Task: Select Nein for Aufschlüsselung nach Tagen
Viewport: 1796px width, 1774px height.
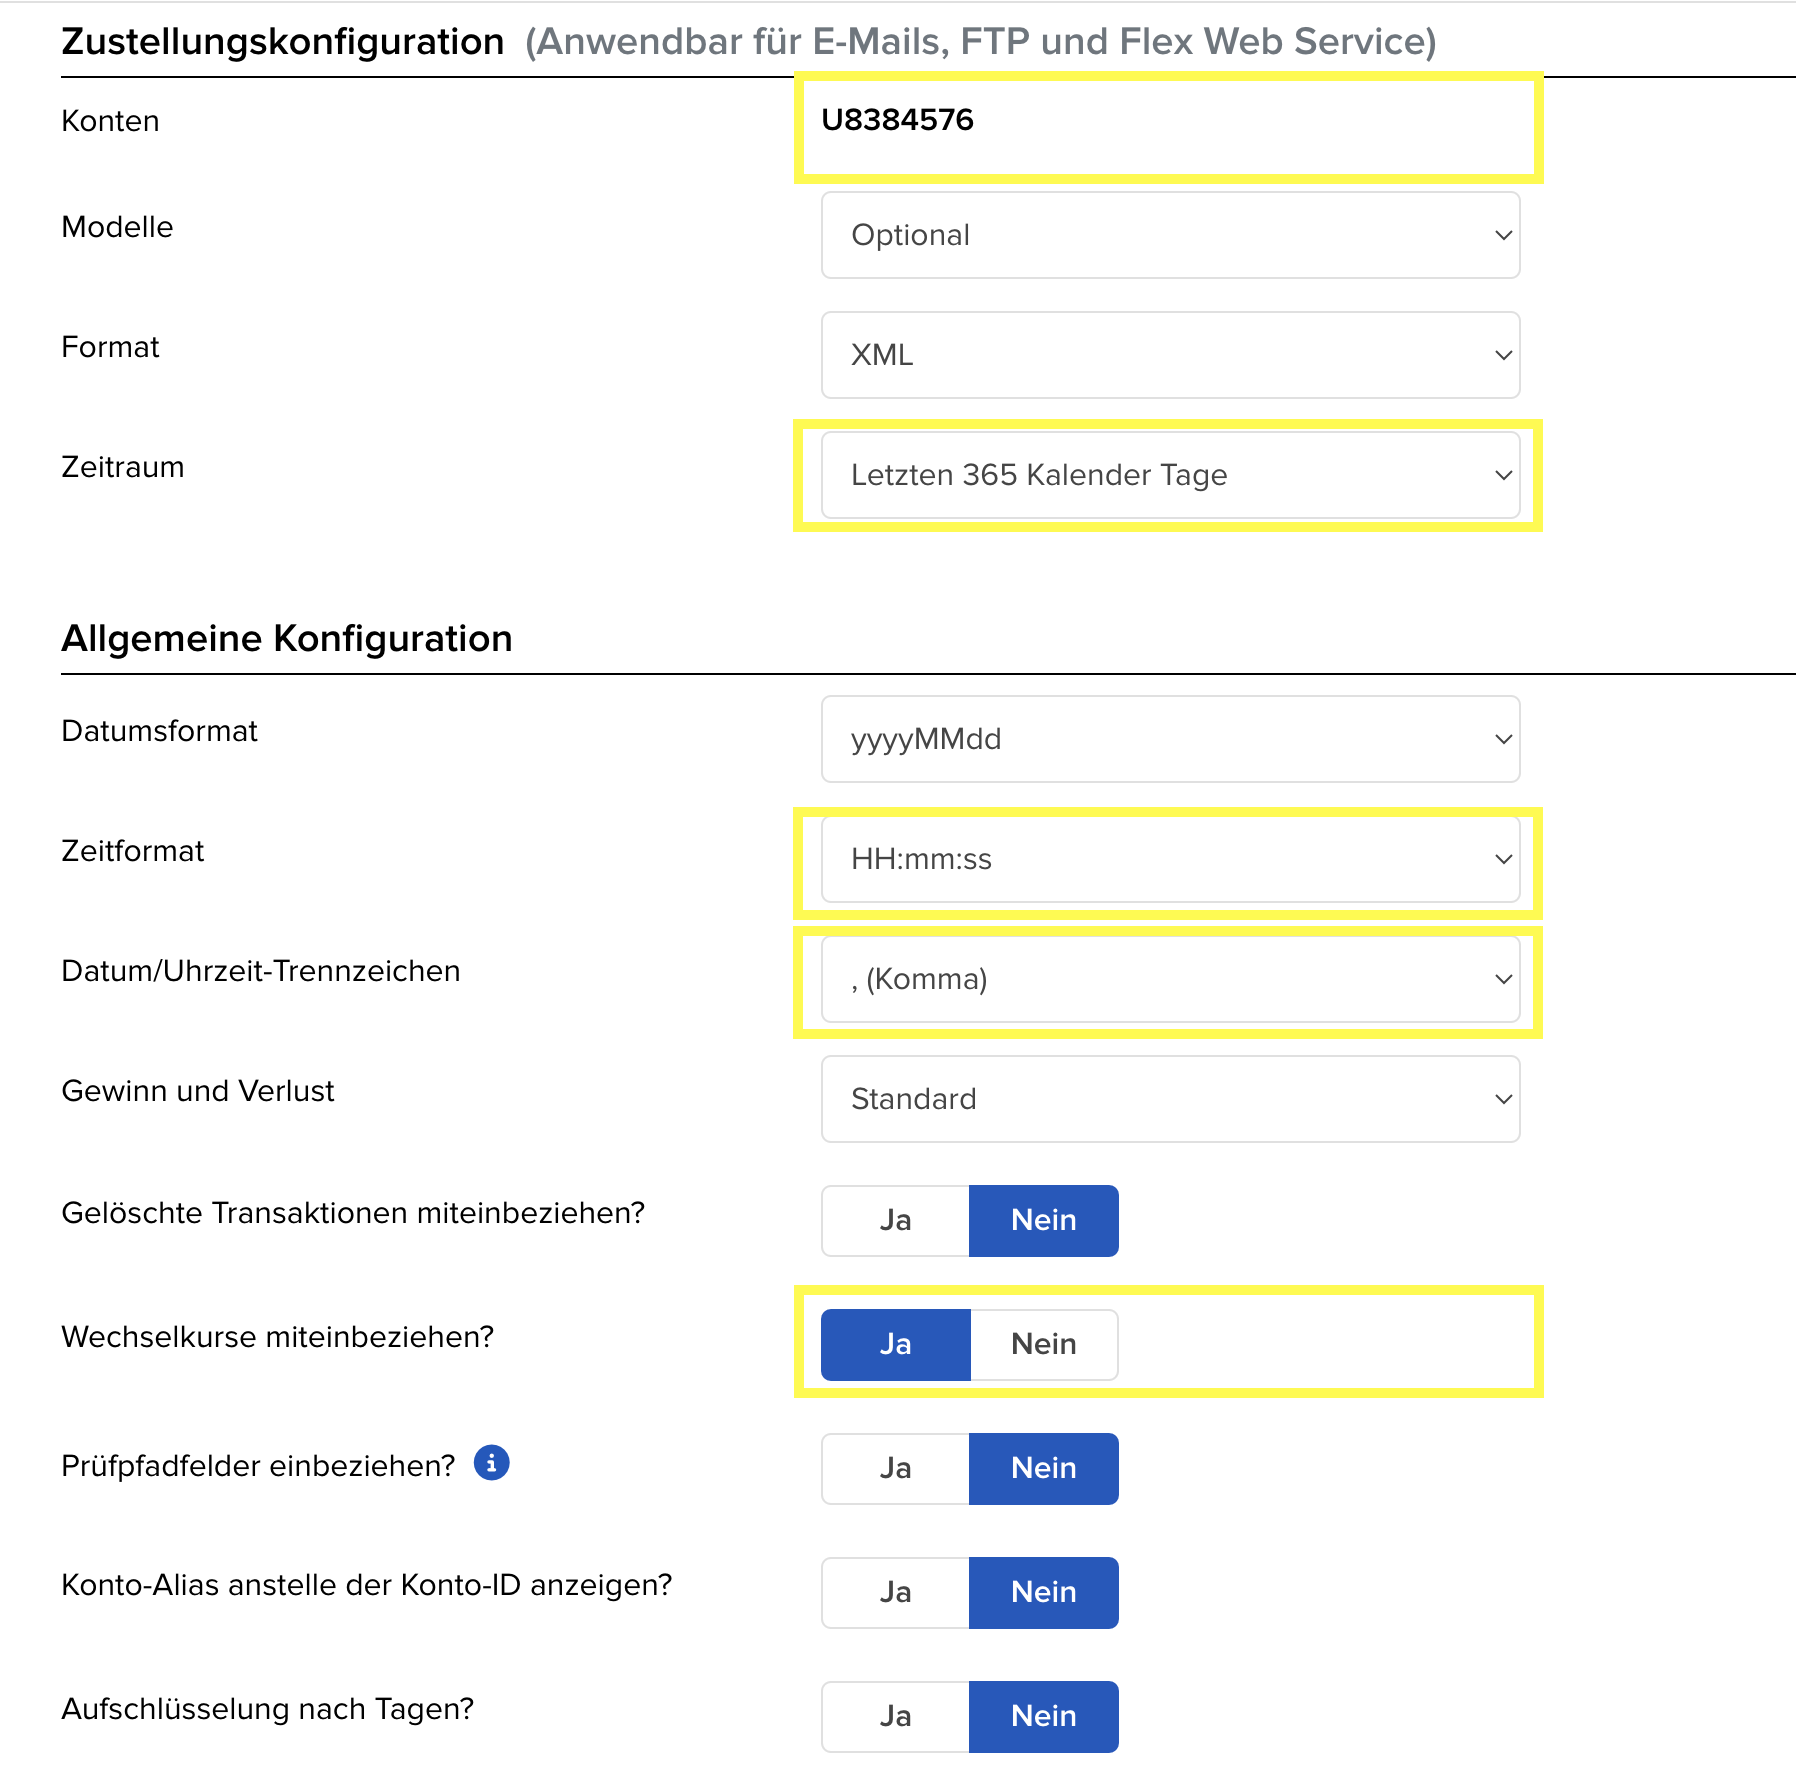Action: [1043, 1716]
